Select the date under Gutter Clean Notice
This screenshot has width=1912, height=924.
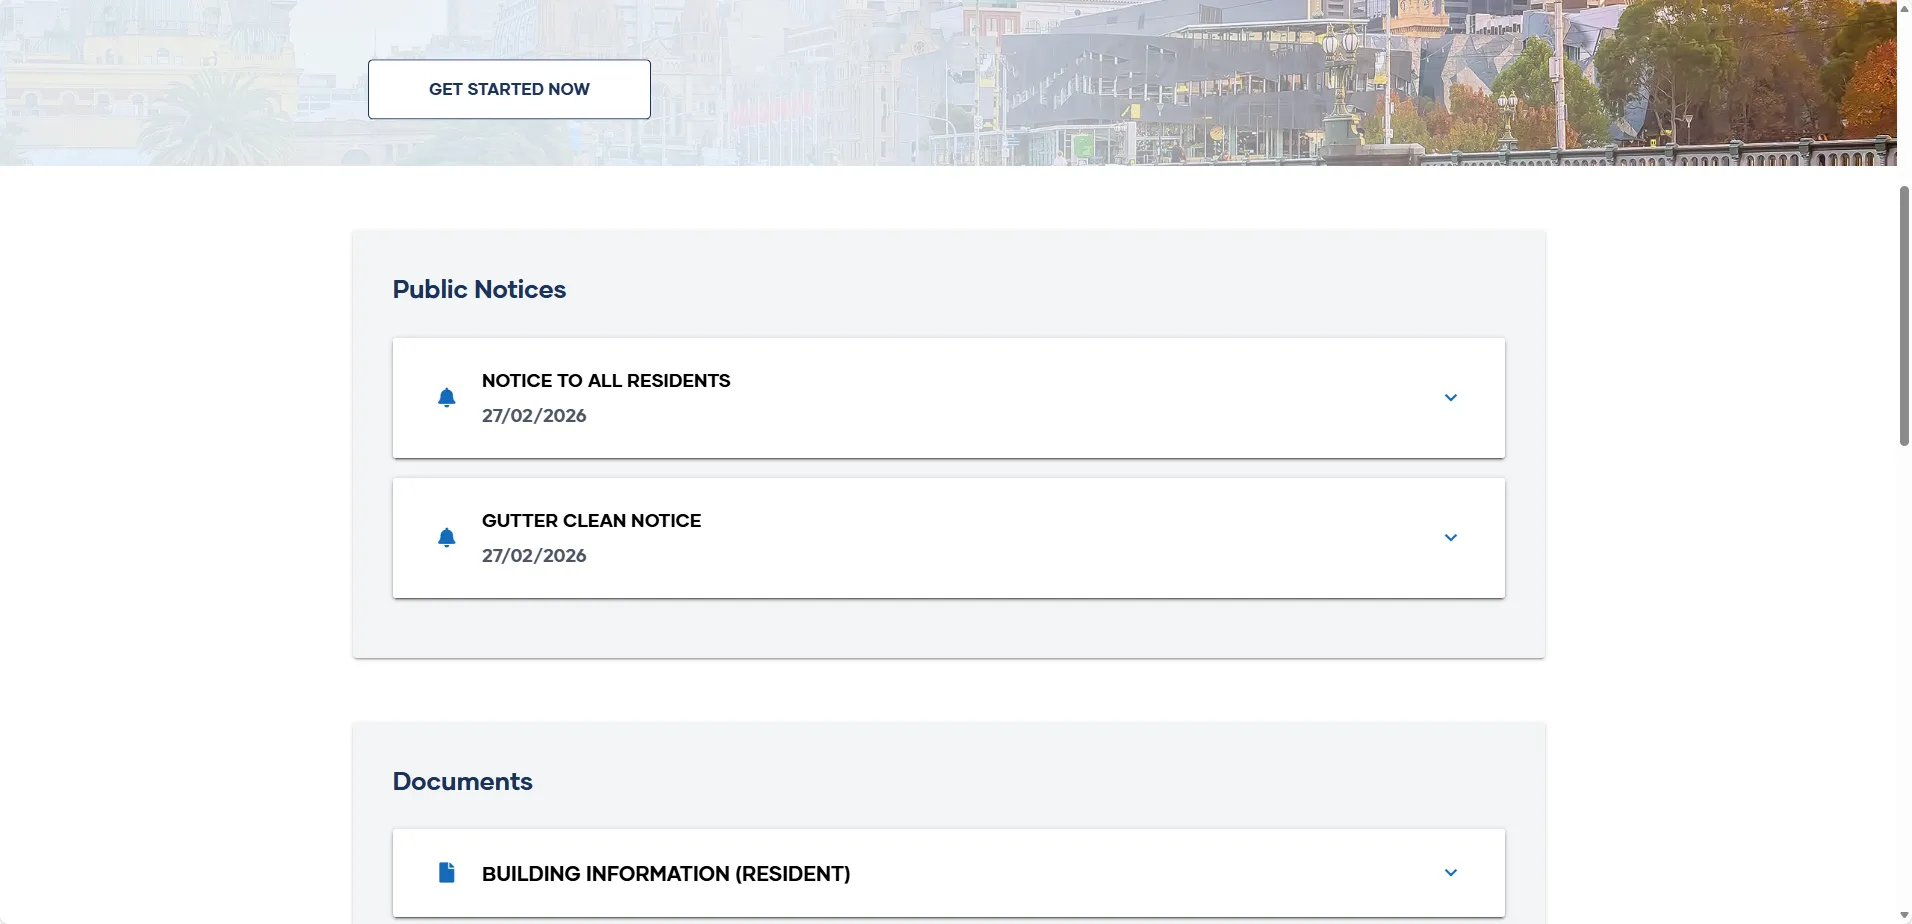(x=534, y=556)
